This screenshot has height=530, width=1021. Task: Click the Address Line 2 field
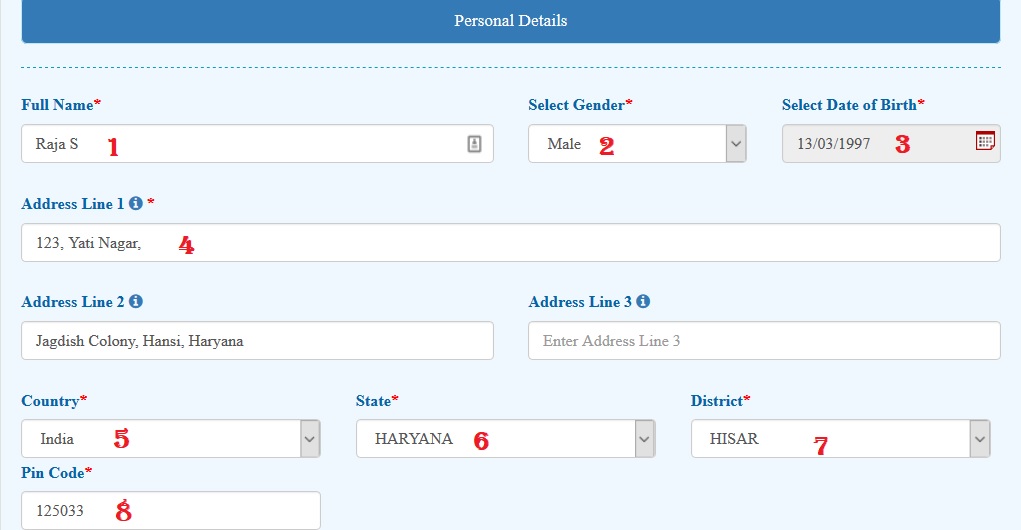coord(257,341)
